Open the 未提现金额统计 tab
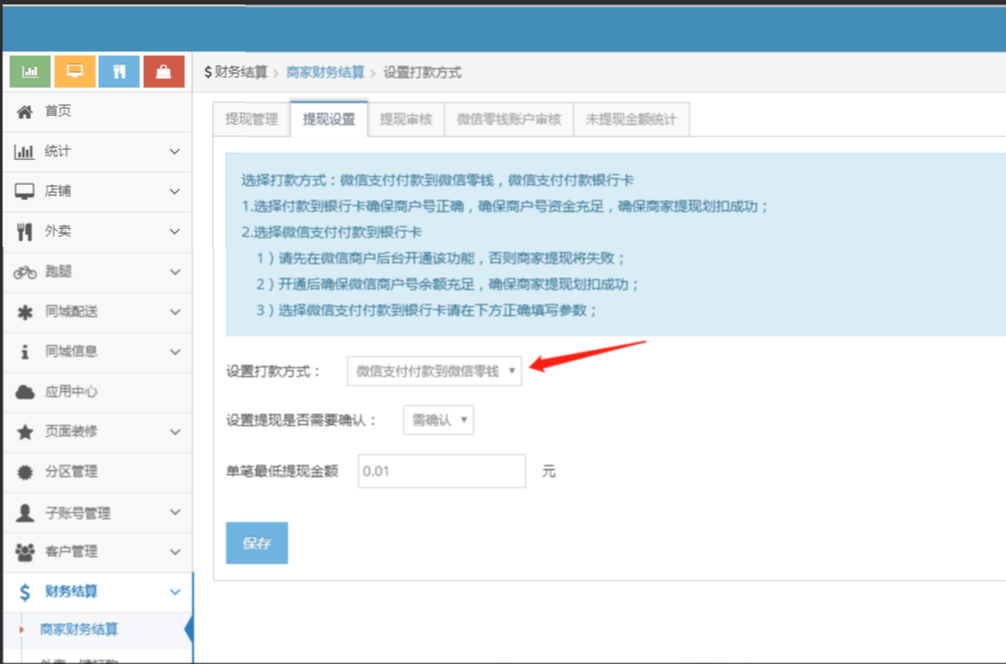 pos(631,119)
